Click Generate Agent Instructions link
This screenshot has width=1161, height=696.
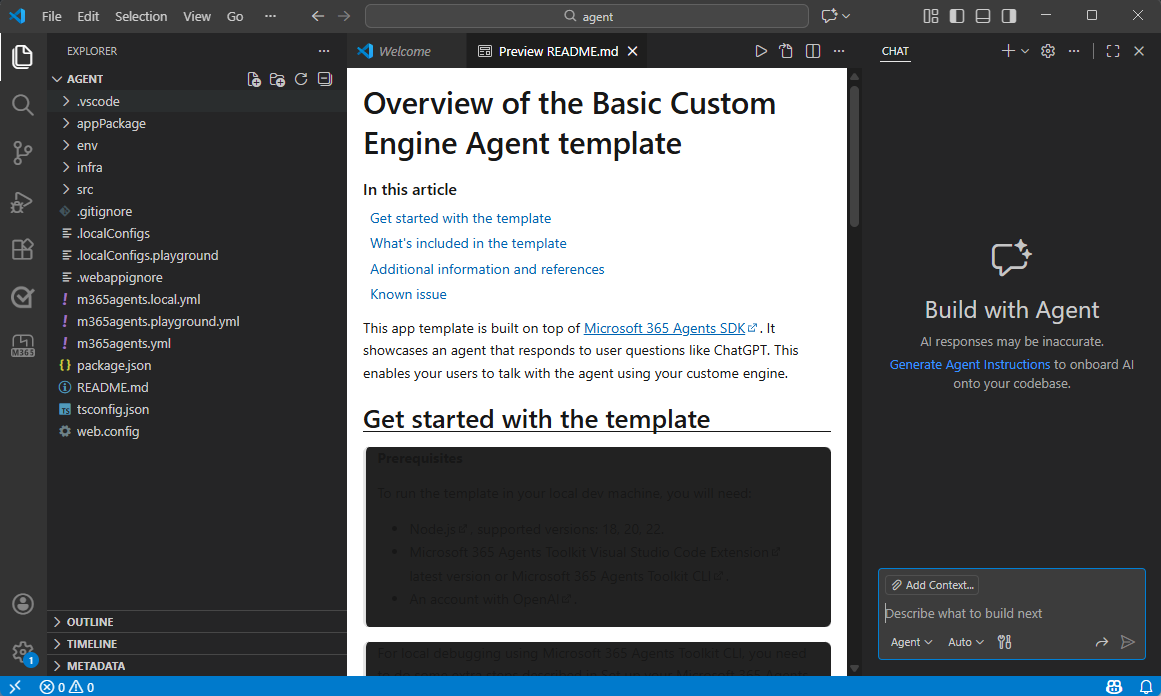[x=969, y=364]
